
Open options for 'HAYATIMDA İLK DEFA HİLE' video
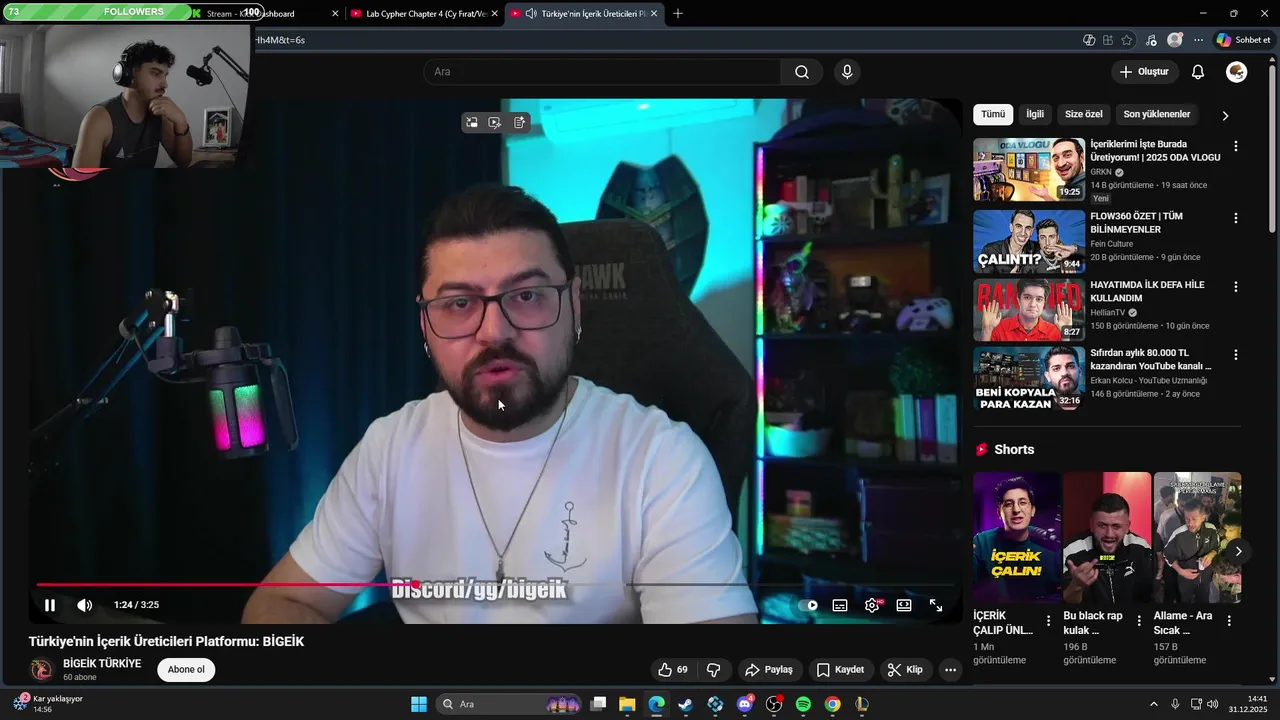click(x=1236, y=286)
